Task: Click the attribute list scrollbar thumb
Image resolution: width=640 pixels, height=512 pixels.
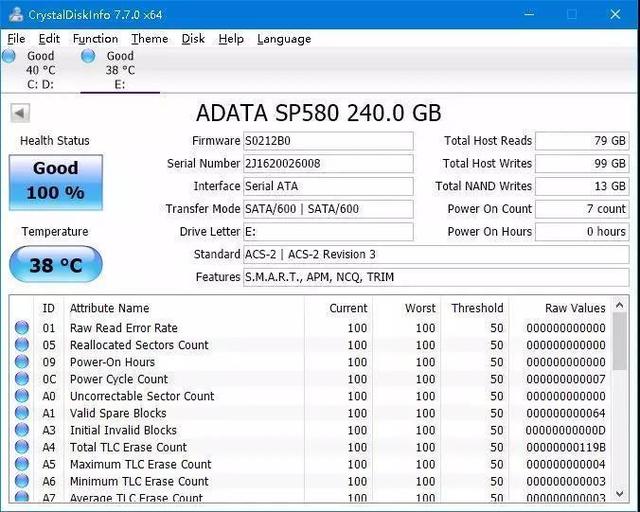Action: click(620, 341)
